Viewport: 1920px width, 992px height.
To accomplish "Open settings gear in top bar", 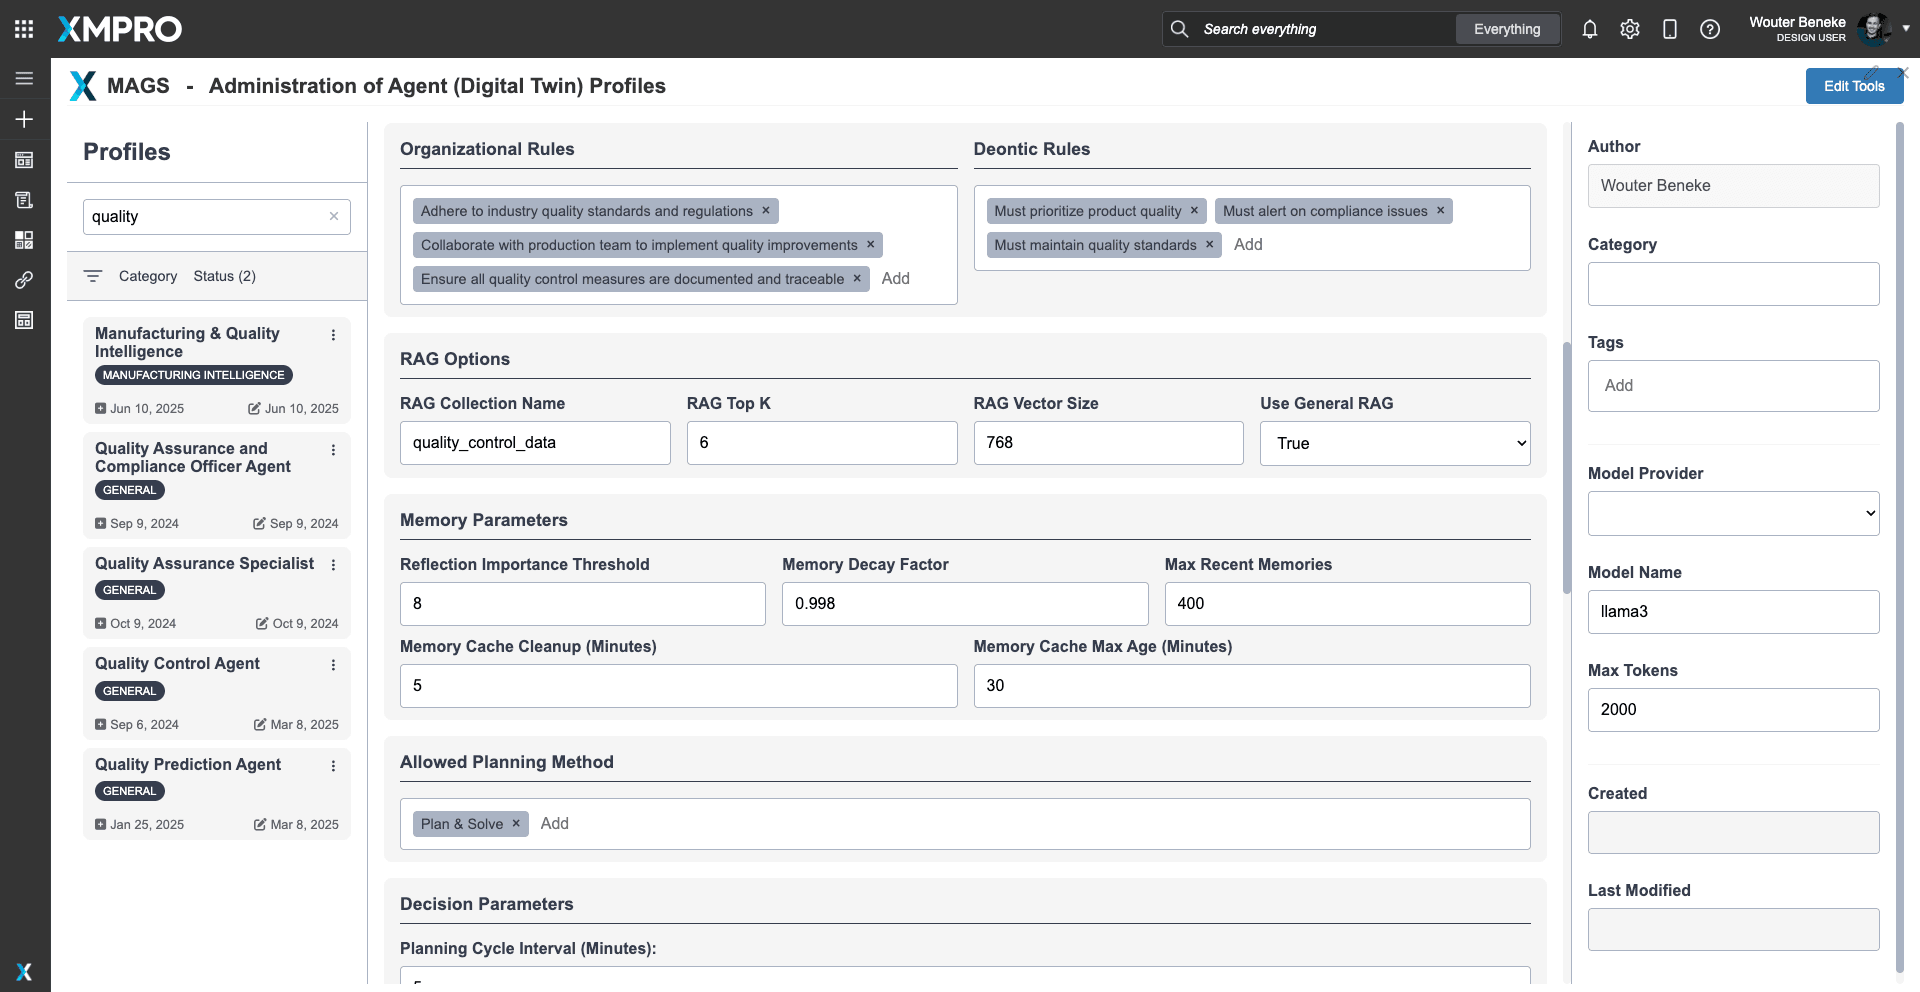I will (x=1629, y=29).
